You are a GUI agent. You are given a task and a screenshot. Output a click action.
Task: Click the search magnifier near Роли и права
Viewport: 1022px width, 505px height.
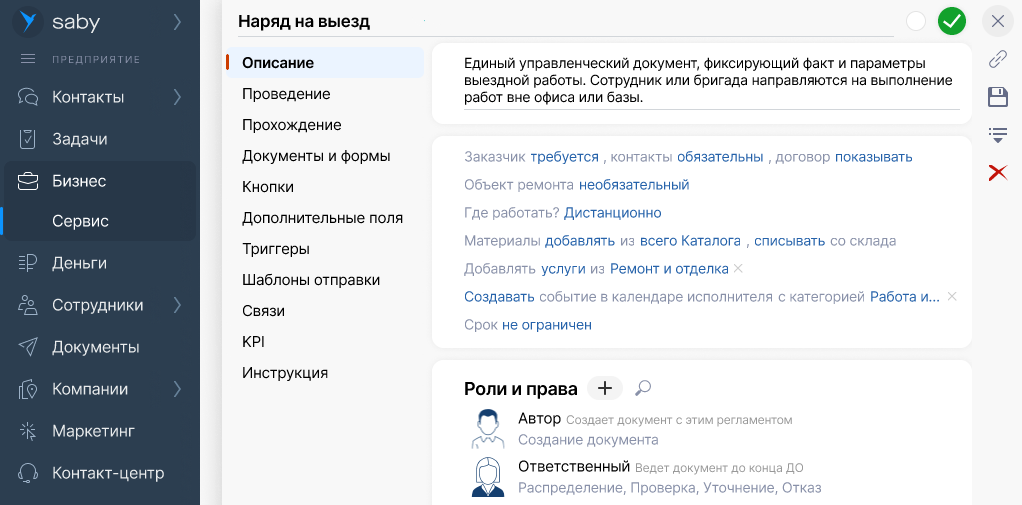(x=643, y=388)
